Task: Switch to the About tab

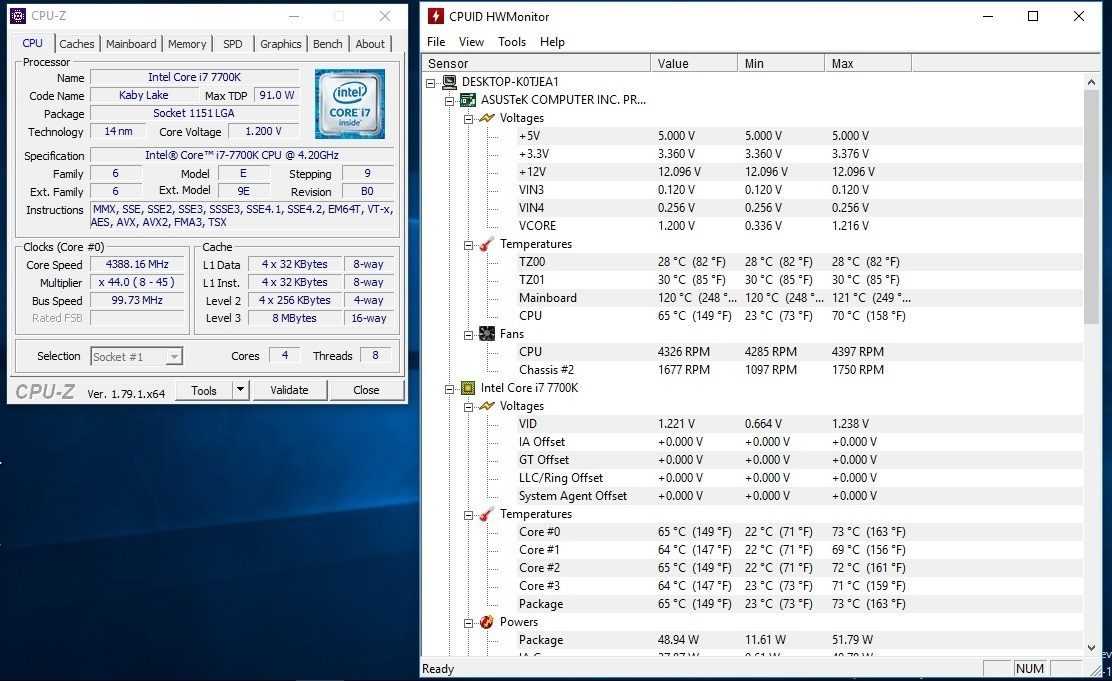Action: [370, 43]
